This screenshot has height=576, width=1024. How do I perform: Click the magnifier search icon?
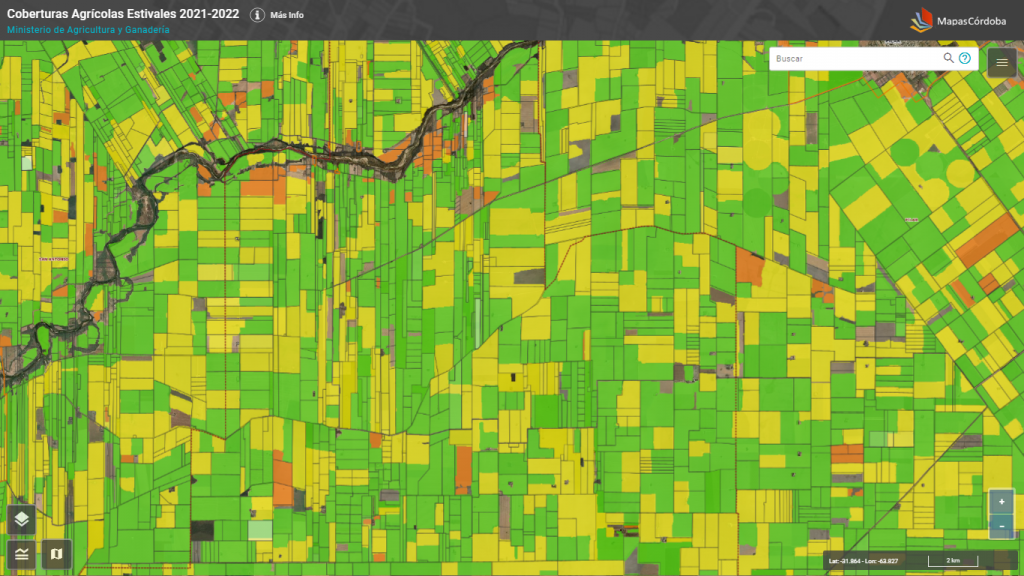(948, 58)
